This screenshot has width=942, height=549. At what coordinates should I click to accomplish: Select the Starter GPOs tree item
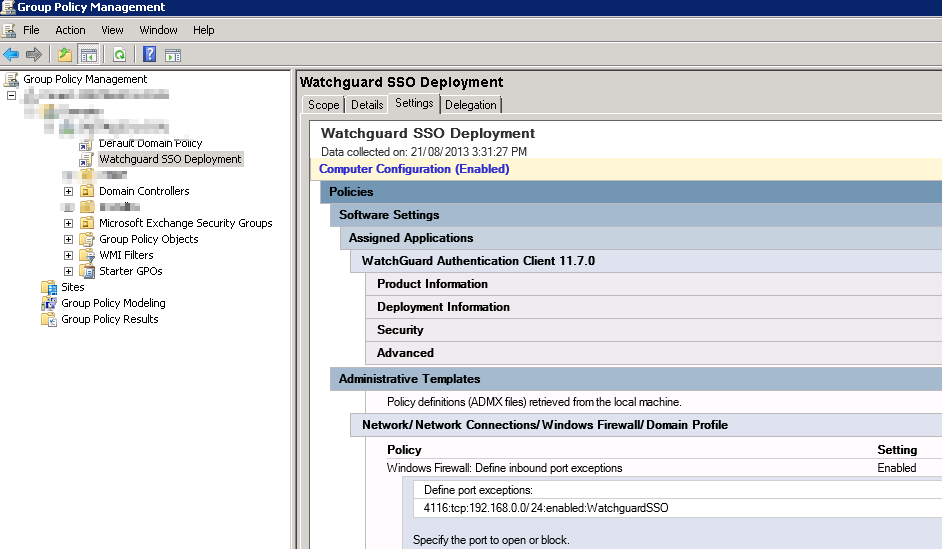point(131,271)
